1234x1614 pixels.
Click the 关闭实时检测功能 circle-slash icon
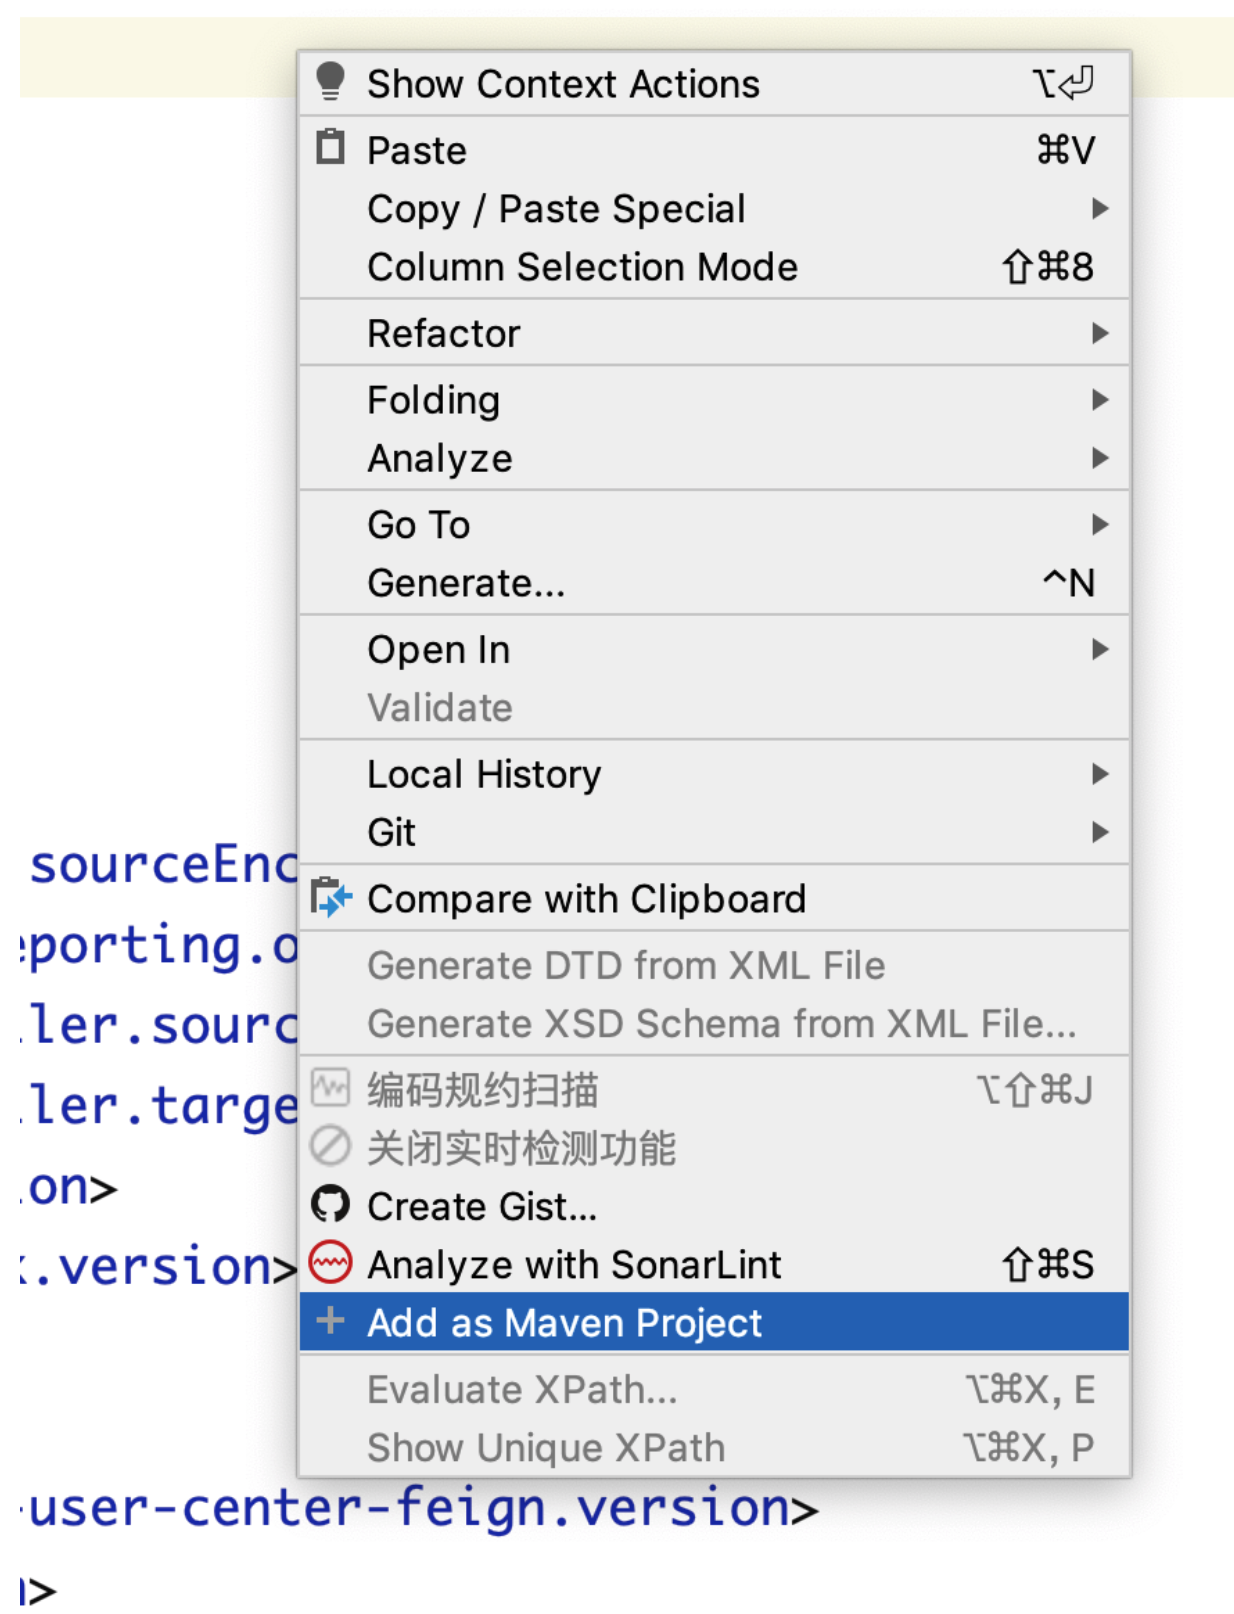(x=330, y=1147)
